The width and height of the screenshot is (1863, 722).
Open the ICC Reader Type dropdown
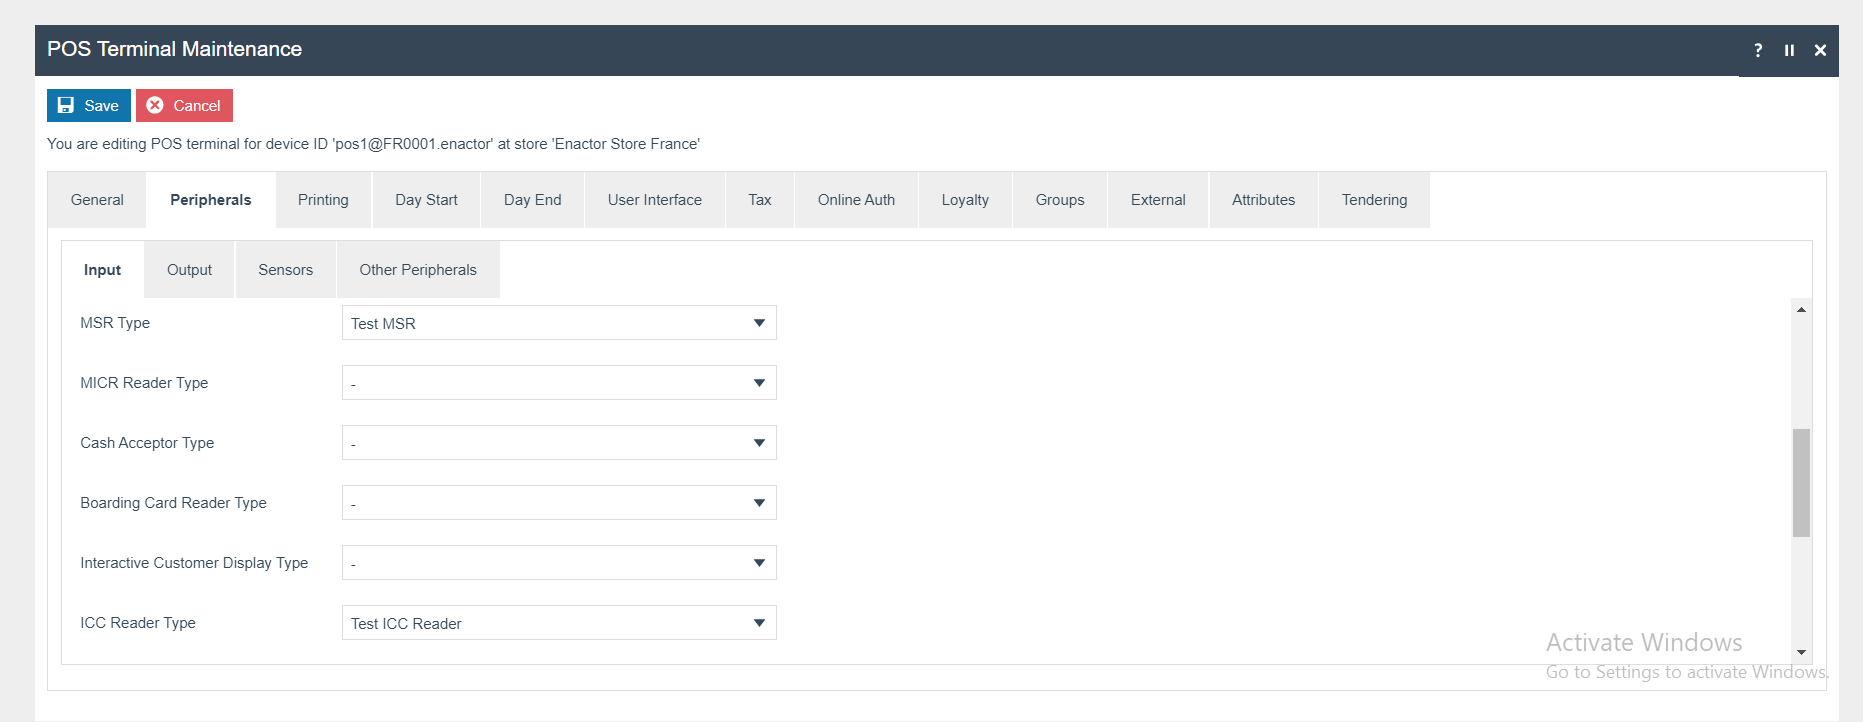coord(559,623)
